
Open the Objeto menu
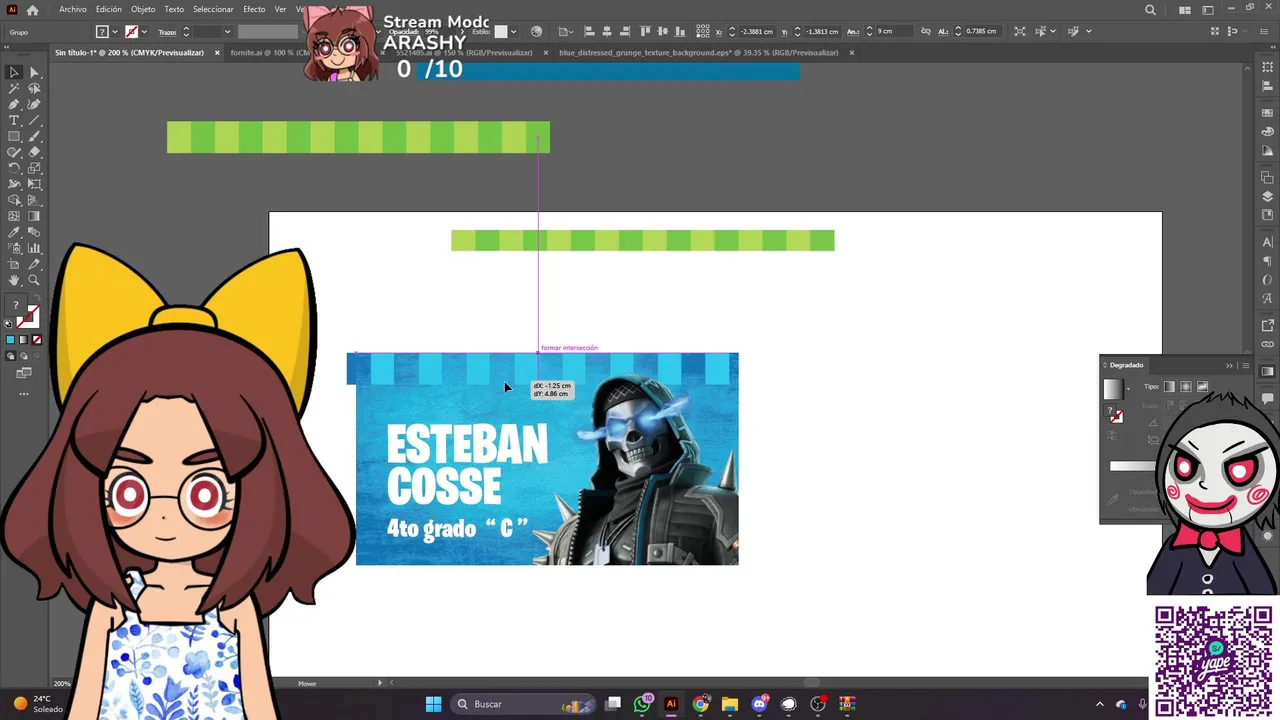(143, 9)
